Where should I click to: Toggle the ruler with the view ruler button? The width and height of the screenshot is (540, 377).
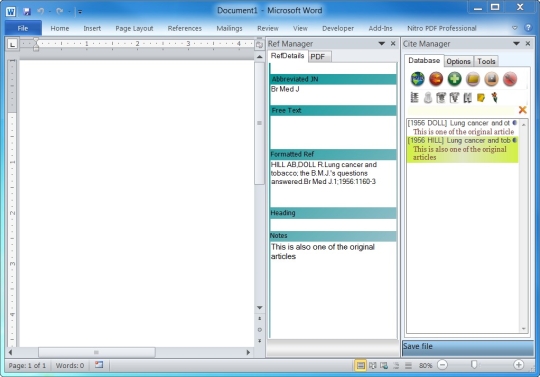259,44
